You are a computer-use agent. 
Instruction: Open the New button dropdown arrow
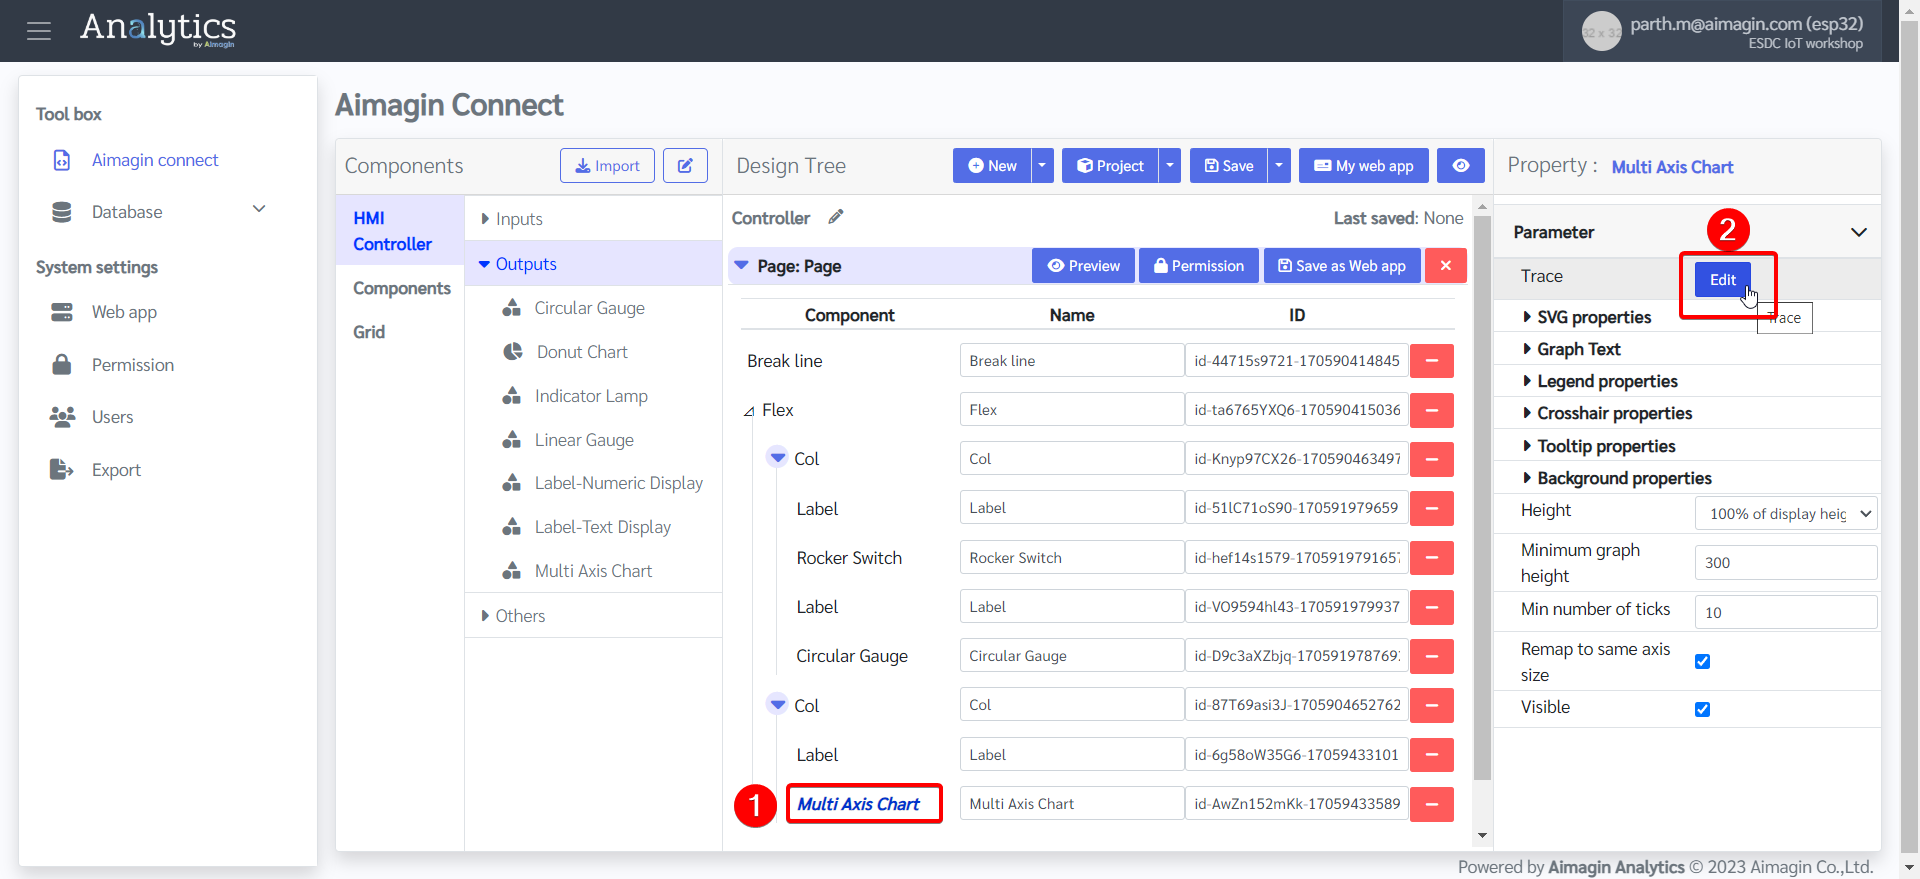coord(1042,166)
